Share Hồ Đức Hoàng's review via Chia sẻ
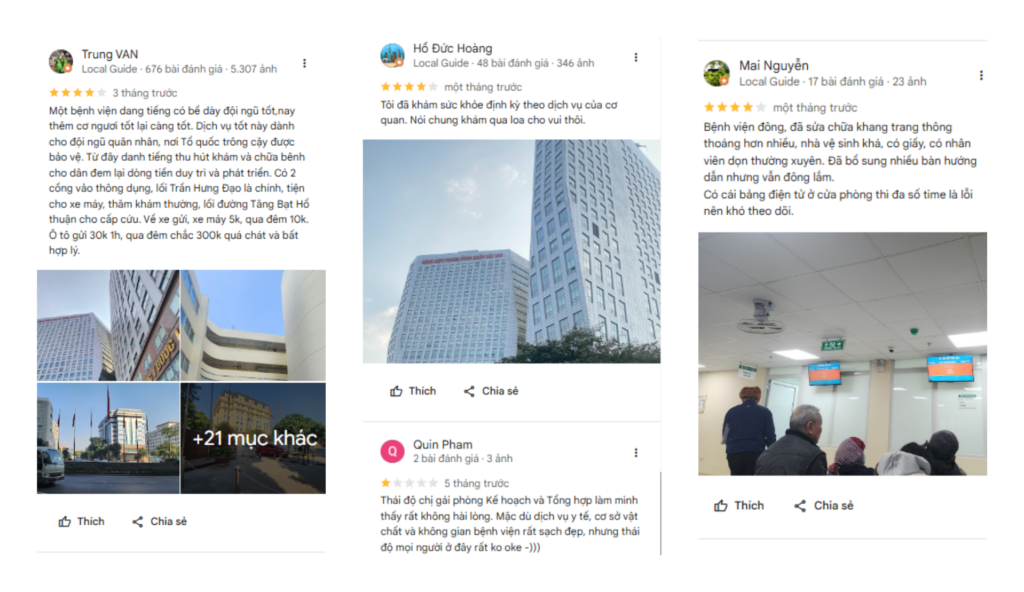Screen dimensions: 1024x592 coord(491,391)
